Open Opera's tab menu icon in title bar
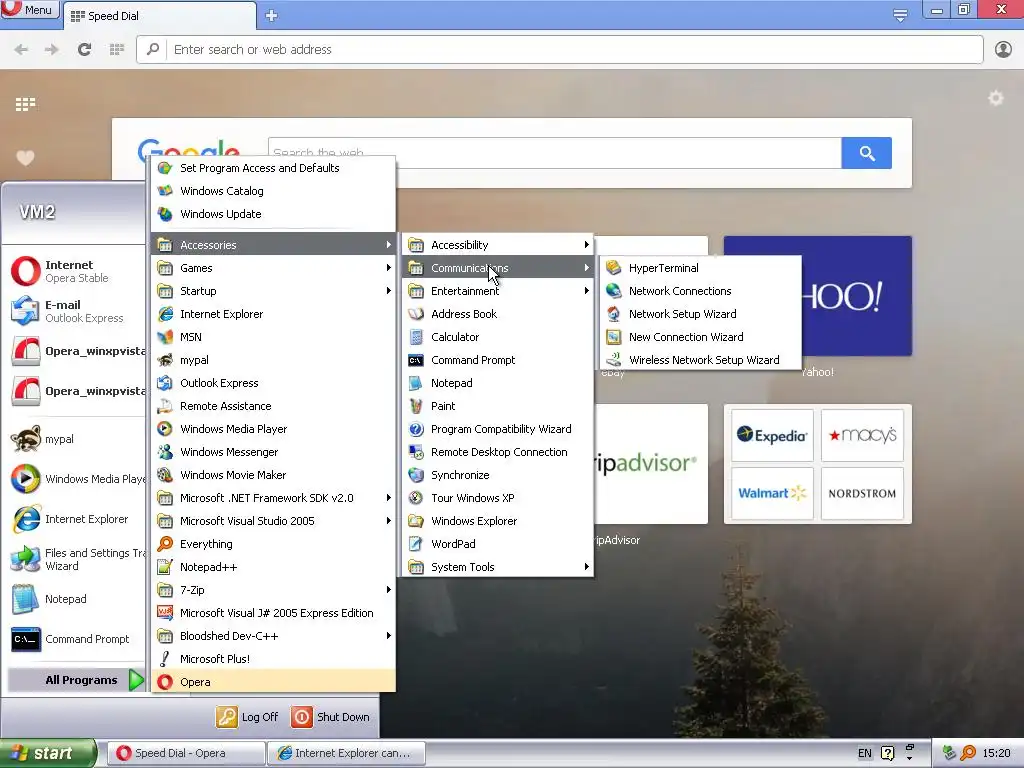This screenshot has width=1024, height=768. (x=900, y=15)
